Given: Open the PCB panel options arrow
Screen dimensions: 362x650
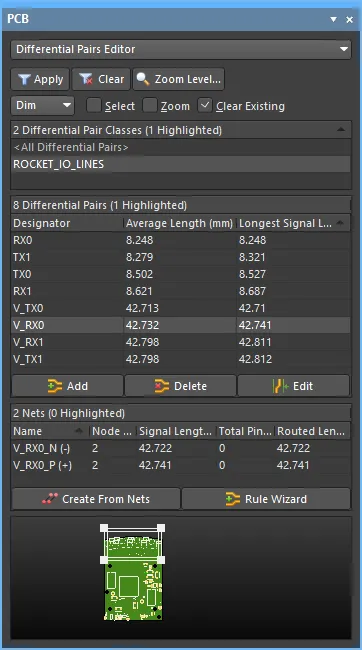Looking at the screenshot, I should (333, 19).
